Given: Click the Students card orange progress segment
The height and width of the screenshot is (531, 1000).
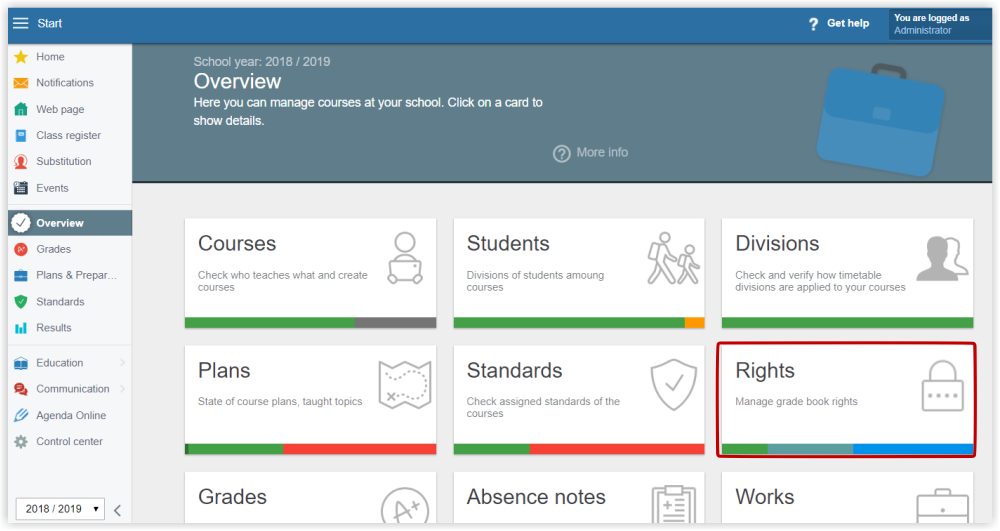Looking at the screenshot, I should (695, 323).
